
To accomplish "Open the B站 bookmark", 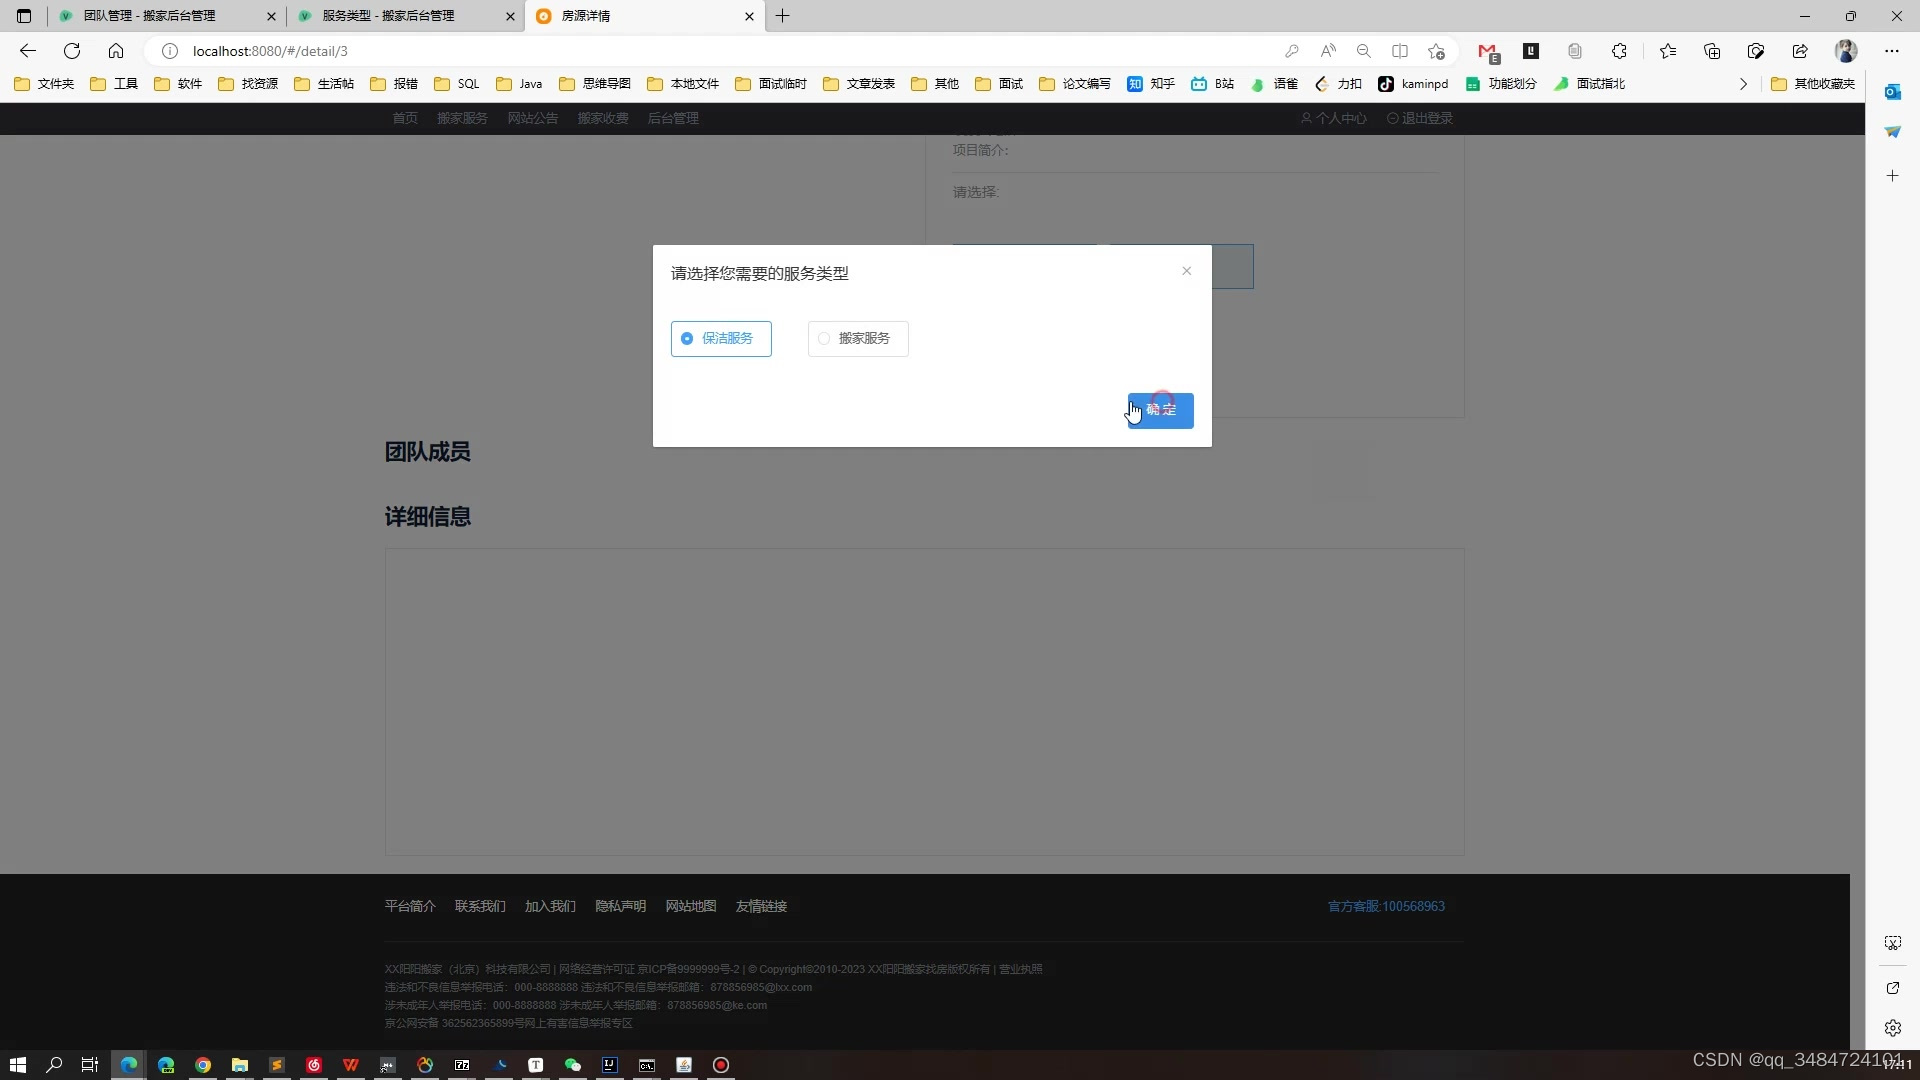I will point(1213,84).
